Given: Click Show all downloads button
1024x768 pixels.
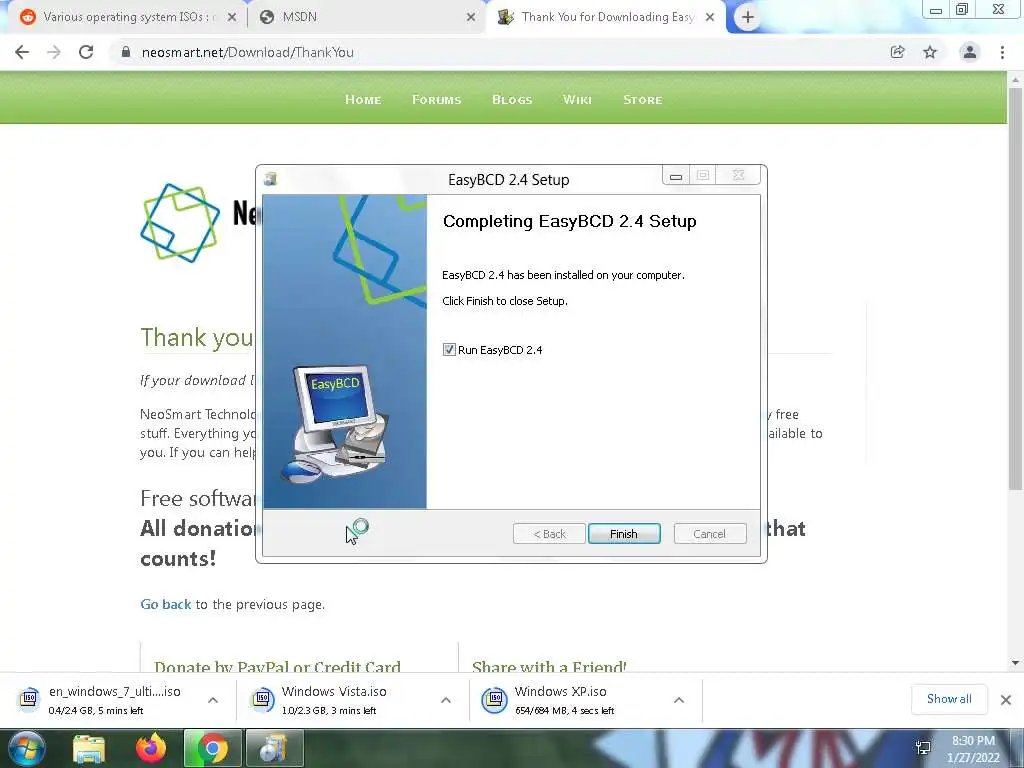Looking at the screenshot, I should tap(949, 699).
